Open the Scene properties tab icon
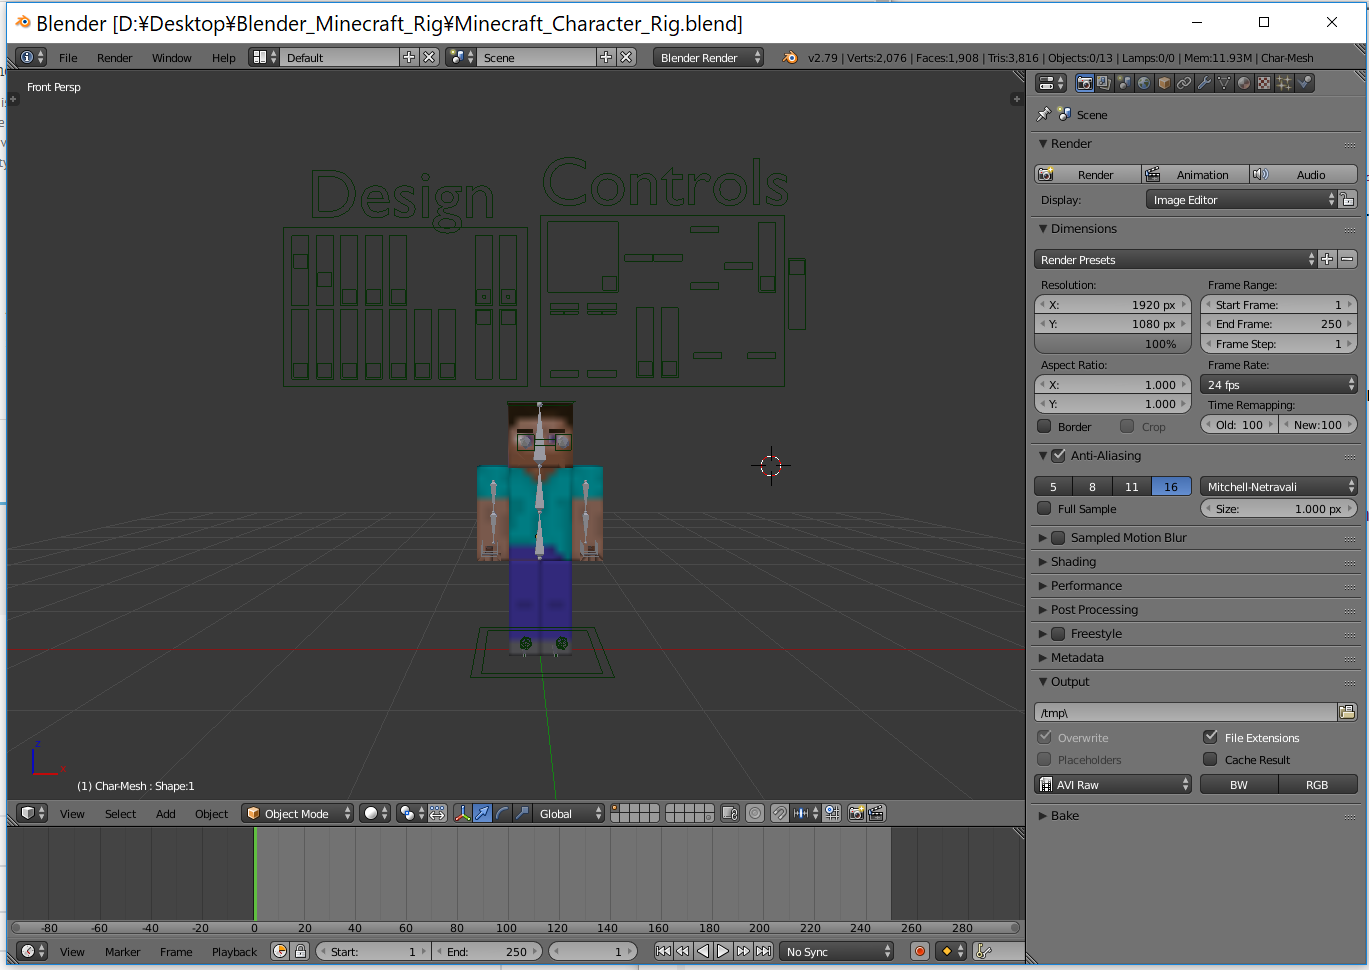The height and width of the screenshot is (970, 1369). click(1124, 83)
